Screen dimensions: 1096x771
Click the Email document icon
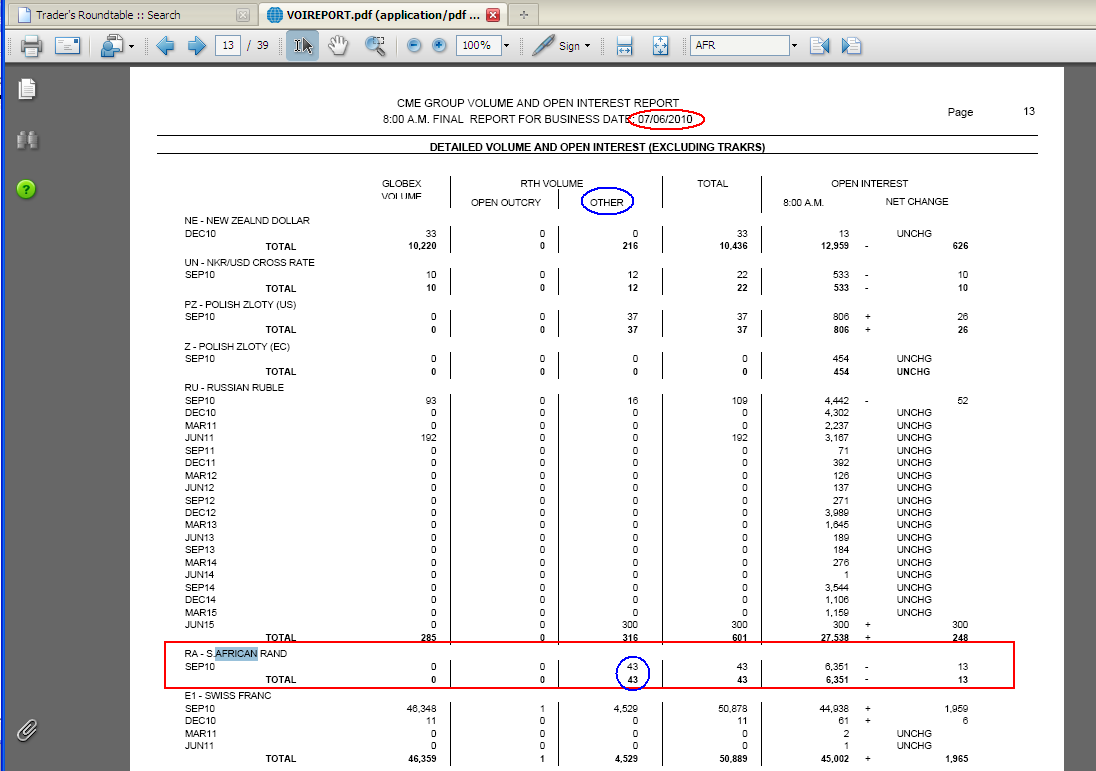pos(67,46)
